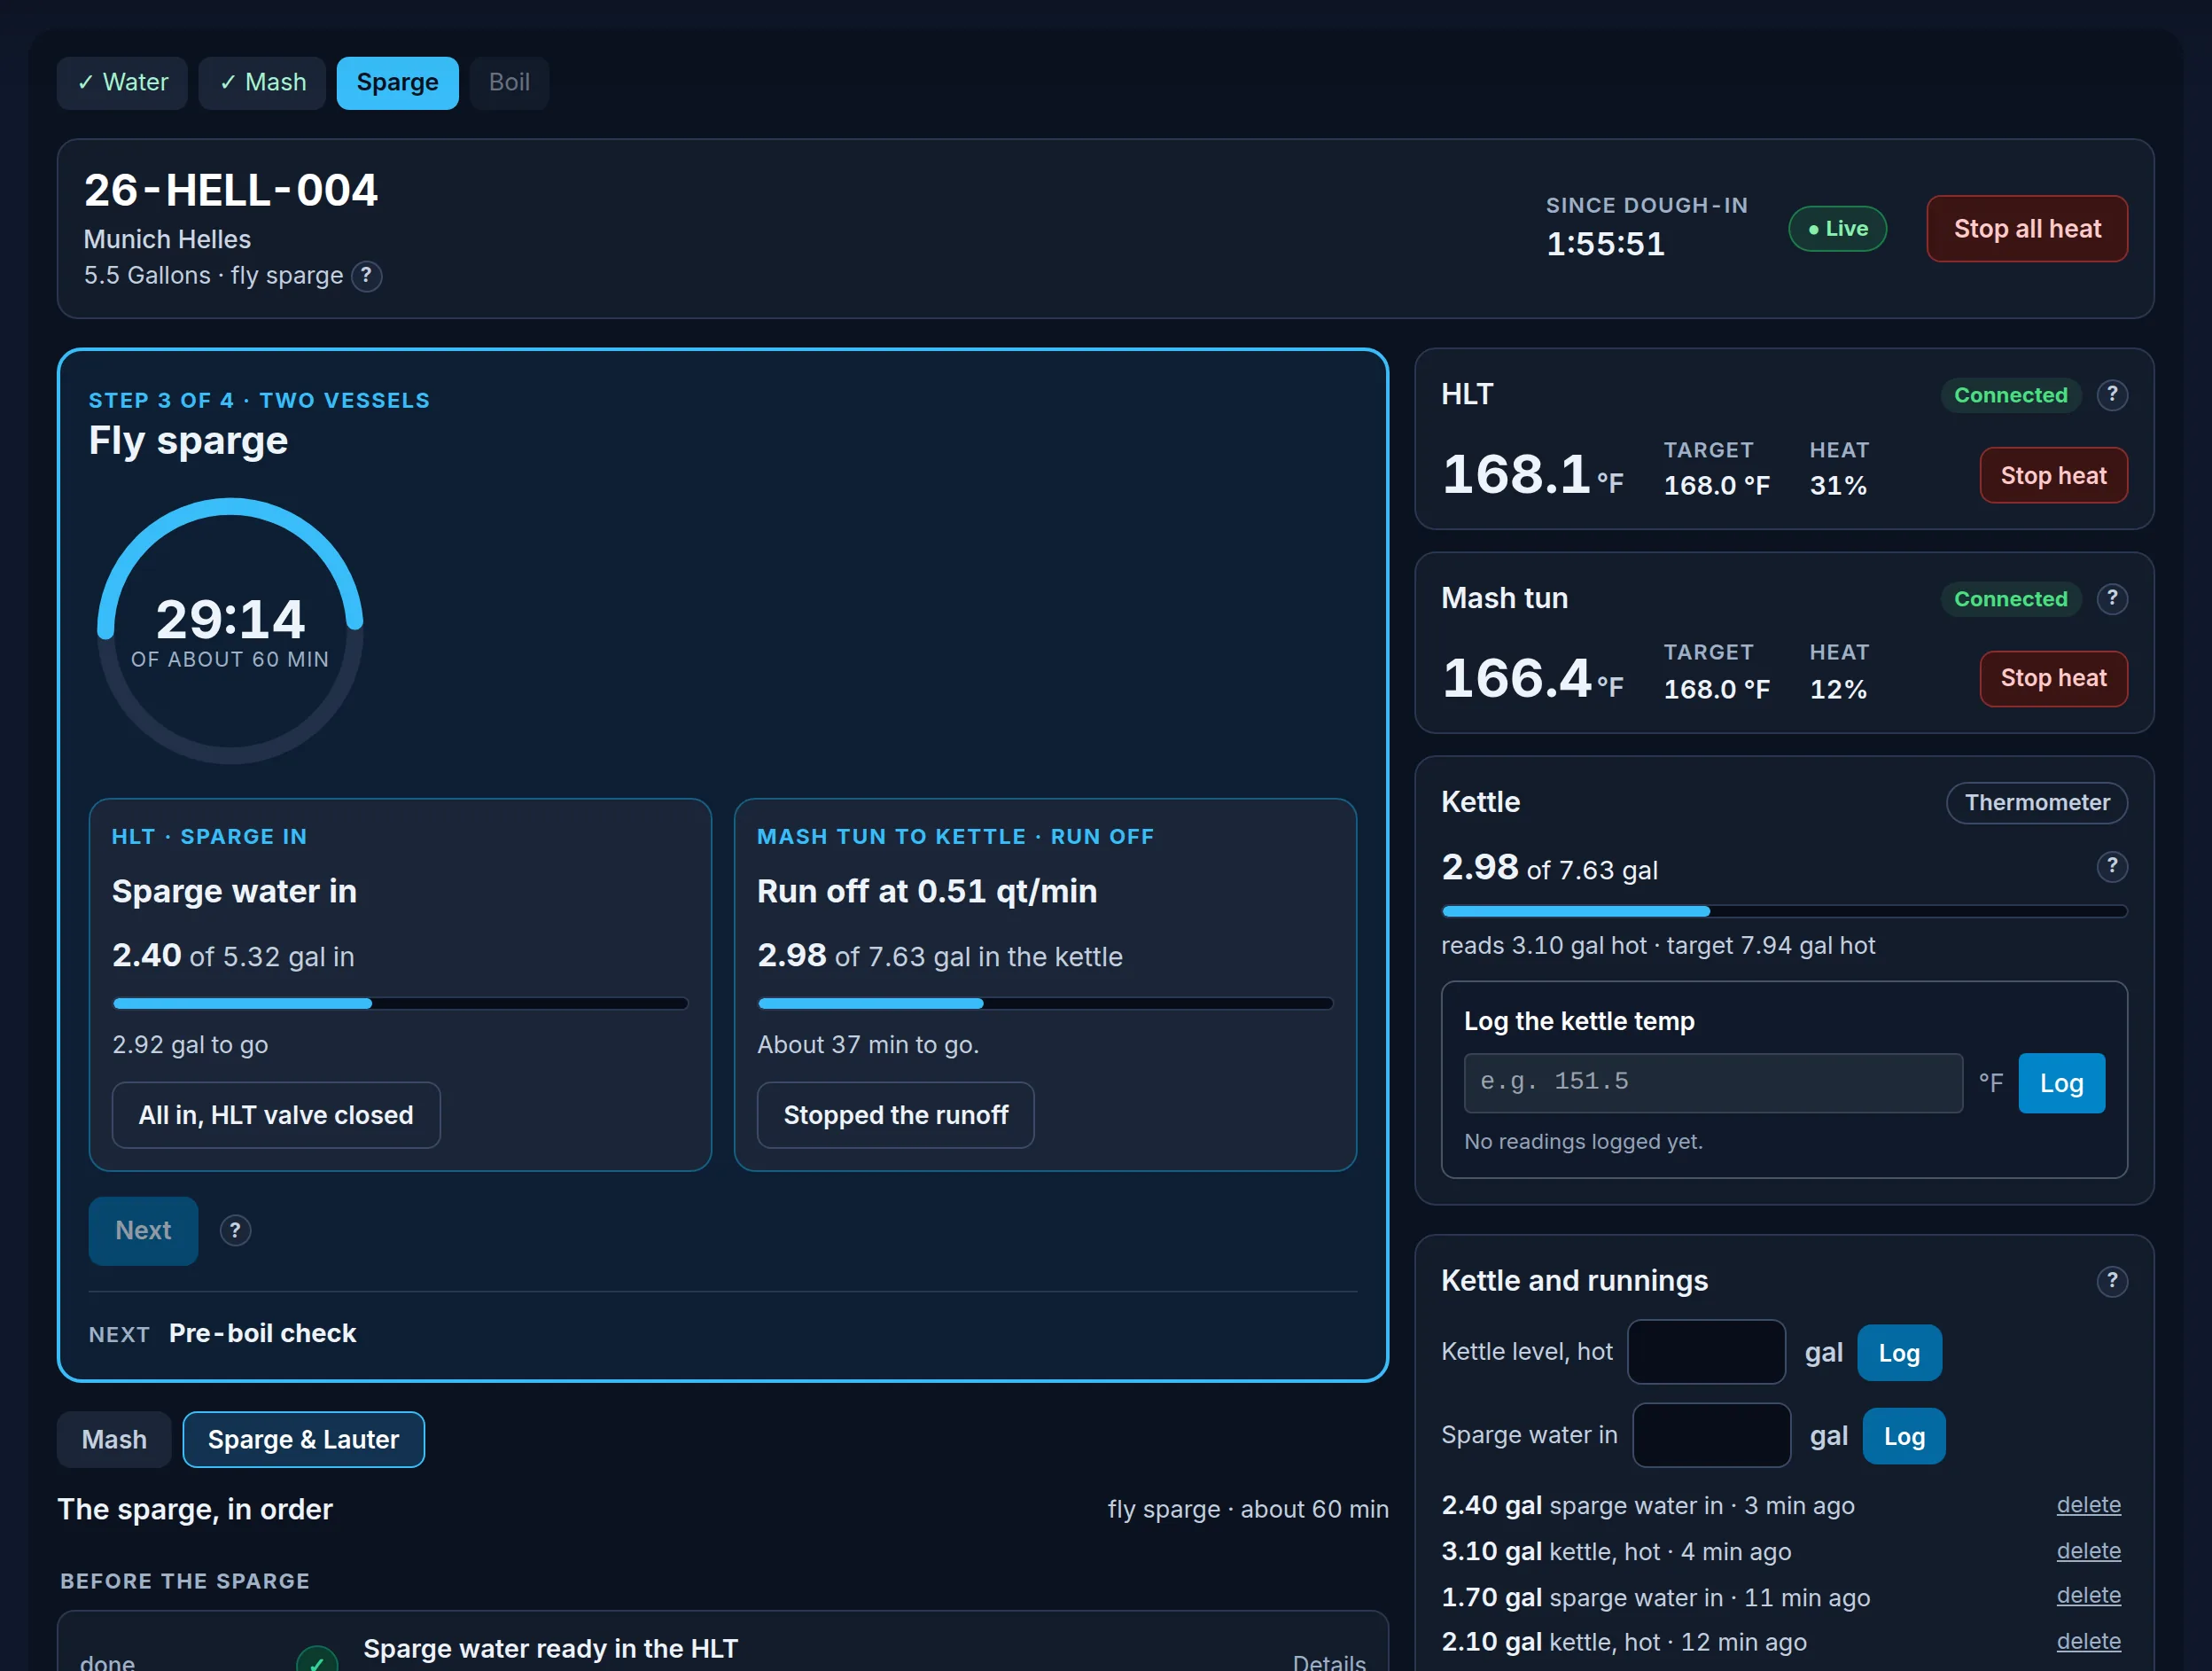This screenshot has height=1671, width=2212.
Task: Select the Sparge step tab
Action: 397,83
